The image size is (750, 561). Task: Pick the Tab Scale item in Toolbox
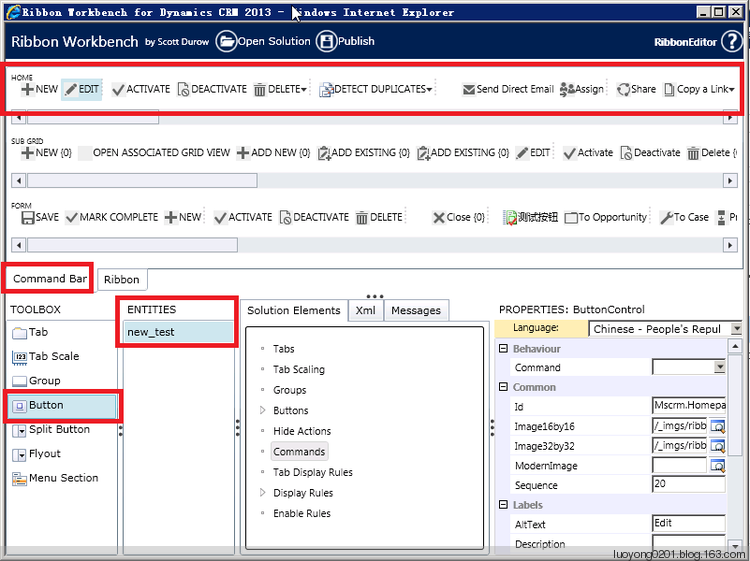[x=45, y=357]
